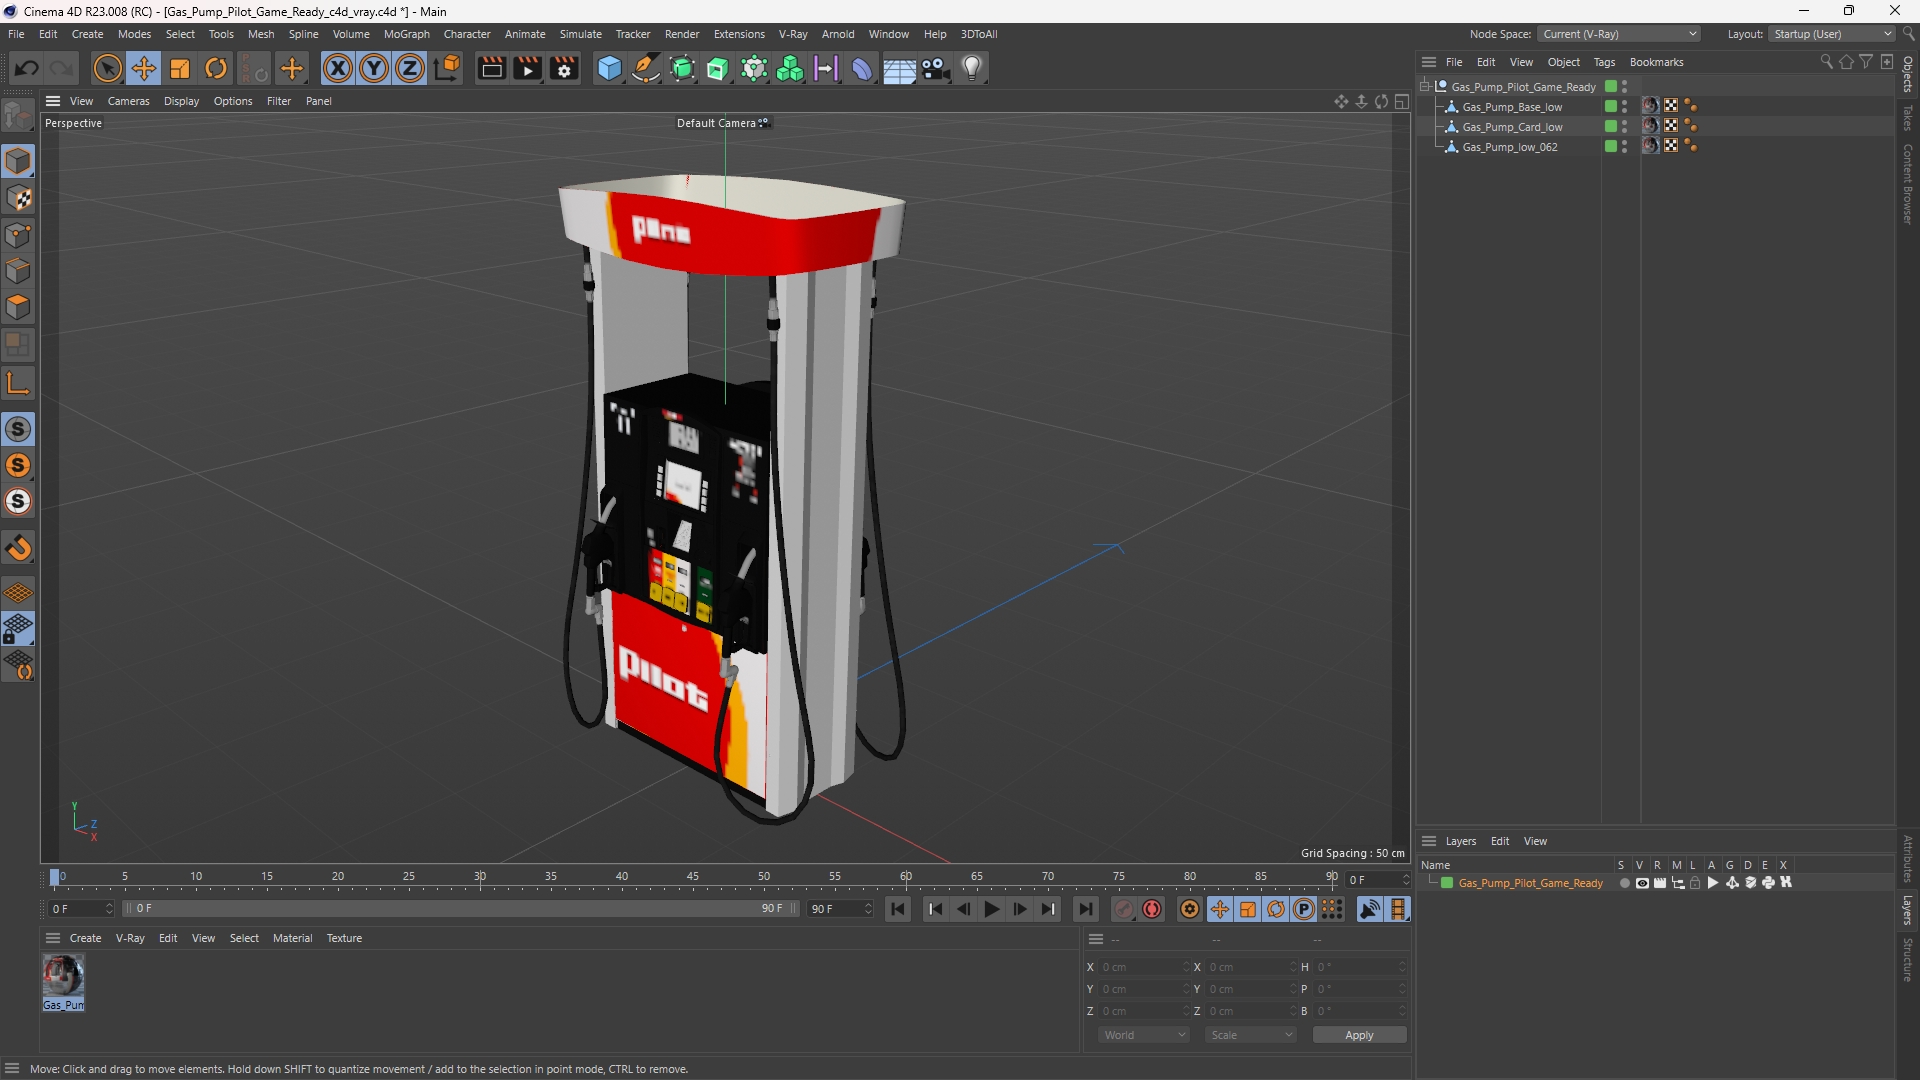1920x1080 pixels.
Task: Click the search magnifier in Objects panel
Action: coord(1826,62)
